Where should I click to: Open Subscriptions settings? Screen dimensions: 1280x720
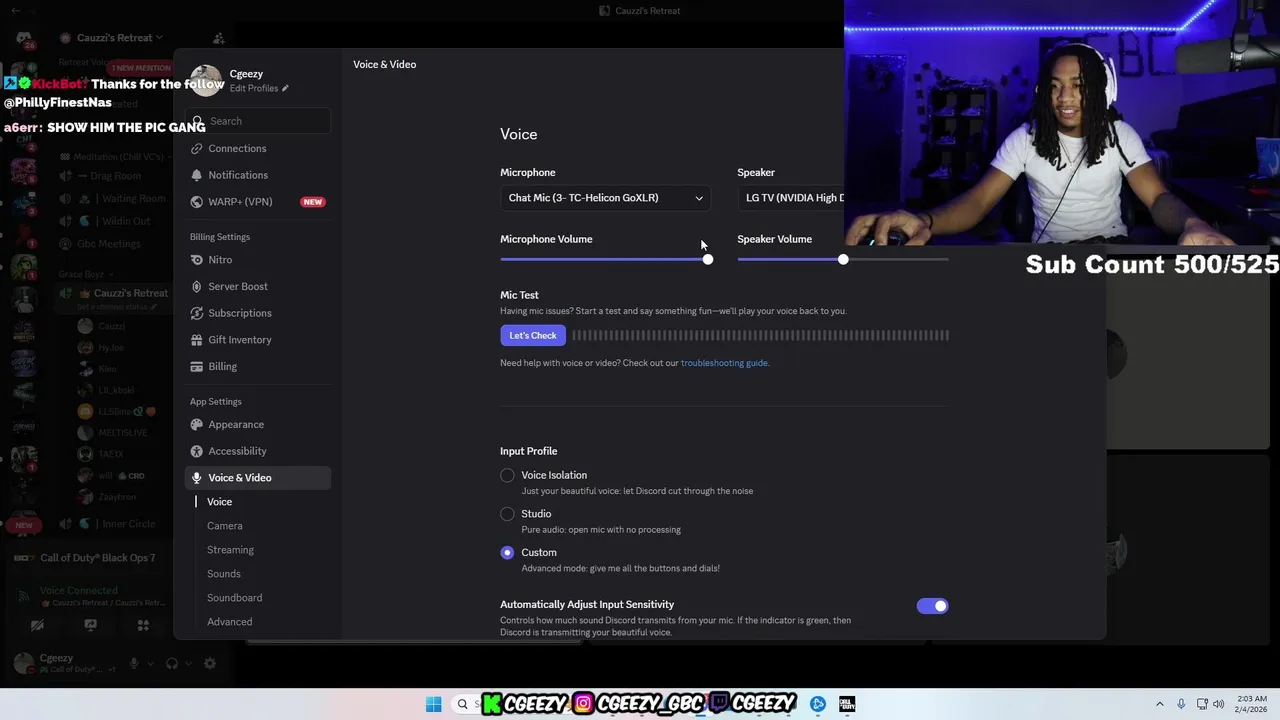(258, 313)
